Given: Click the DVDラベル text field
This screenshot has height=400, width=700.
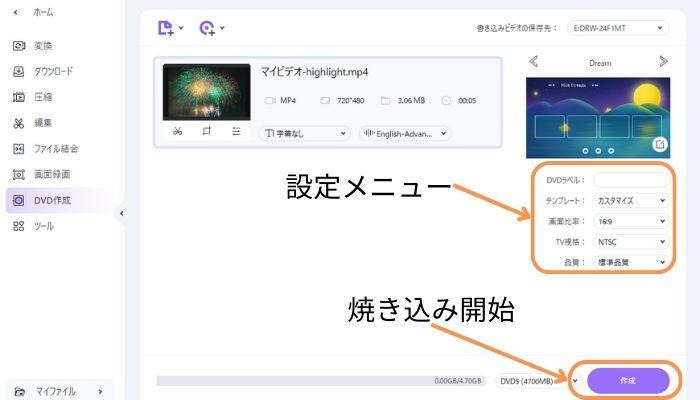Looking at the screenshot, I should click(630, 180).
